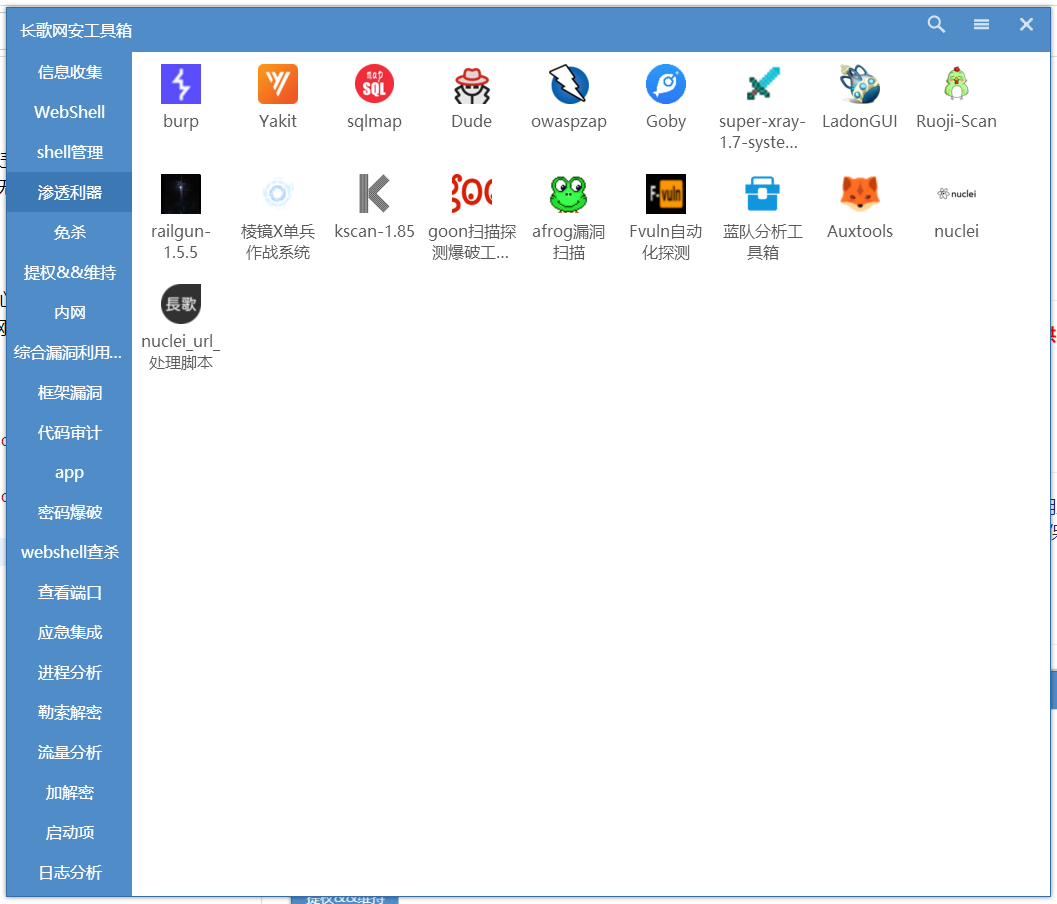Select the 渗透利器 category
1057x904 pixels.
pyautogui.click(x=69, y=192)
